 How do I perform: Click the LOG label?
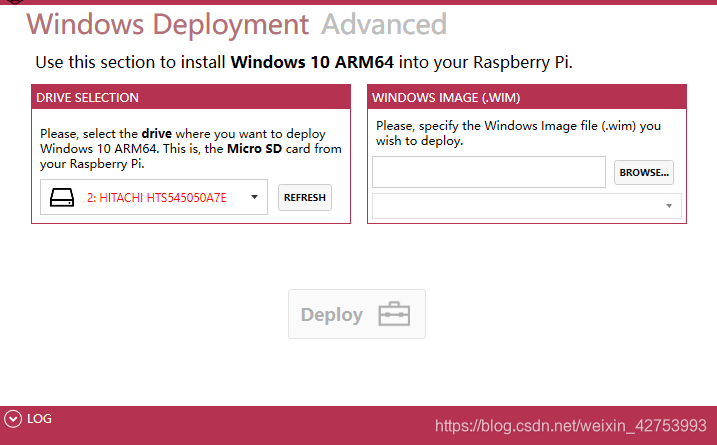coord(39,419)
